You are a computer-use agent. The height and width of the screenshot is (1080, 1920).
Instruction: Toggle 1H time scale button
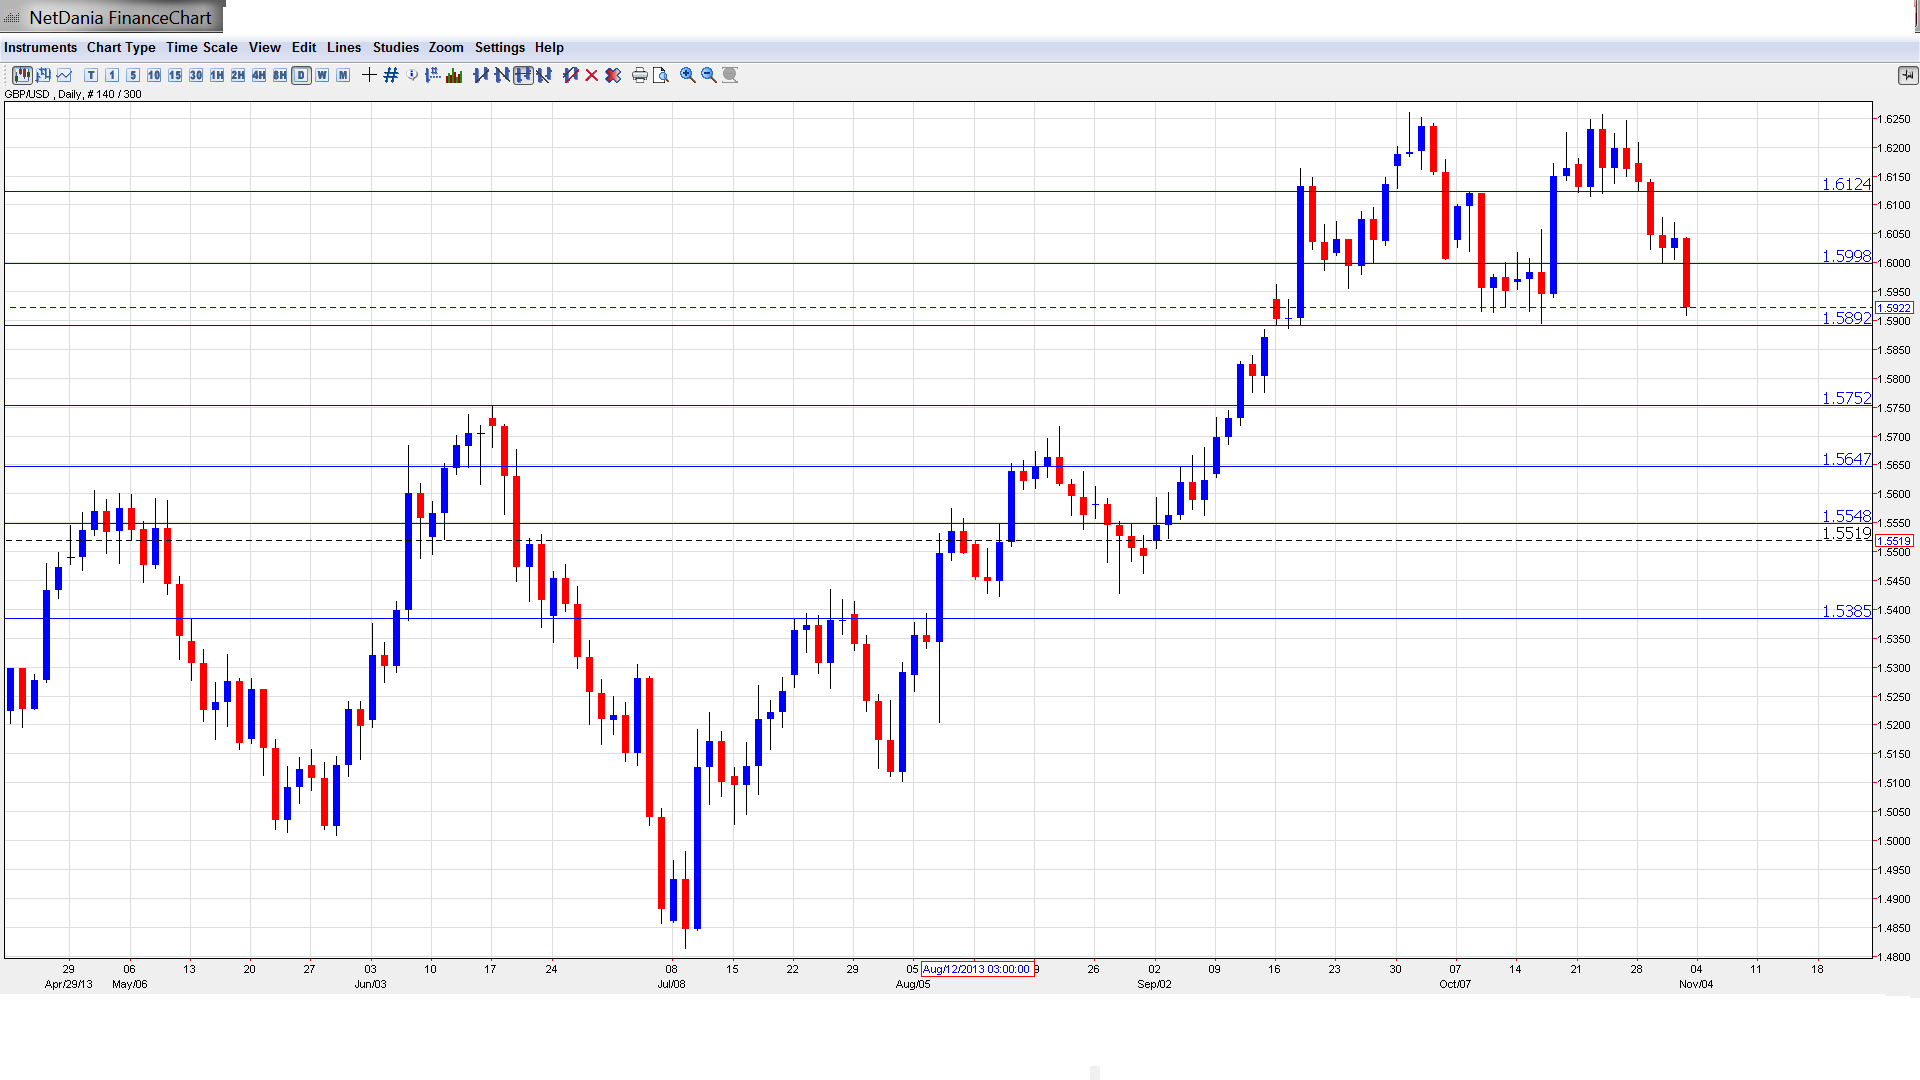click(x=217, y=75)
